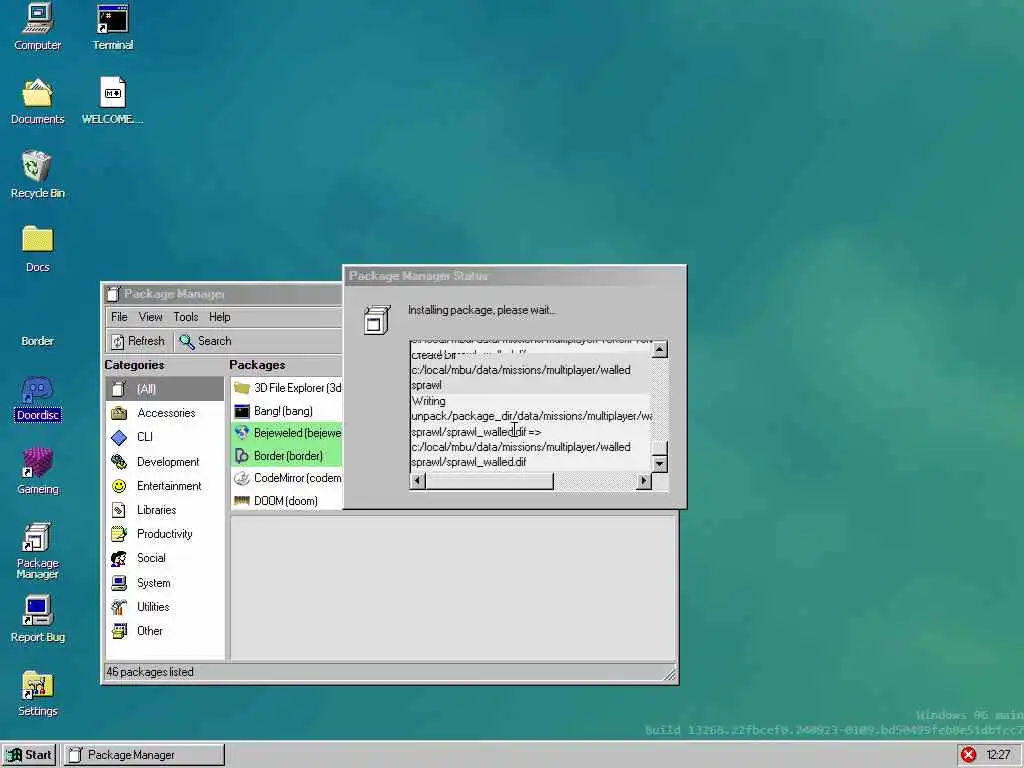The height and width of the screenshot is (768, 1024).
Task: Select the Development category
Action: [x=165, y=462]
